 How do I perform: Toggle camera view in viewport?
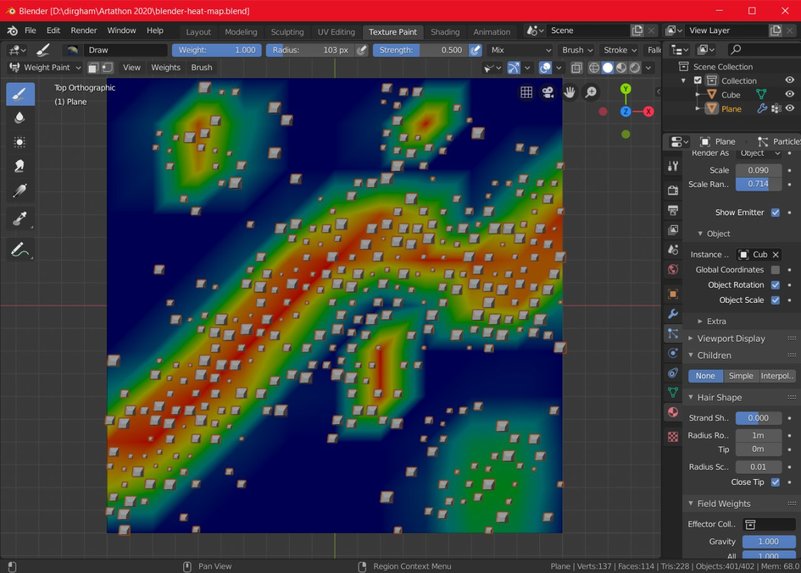(548, 92)
